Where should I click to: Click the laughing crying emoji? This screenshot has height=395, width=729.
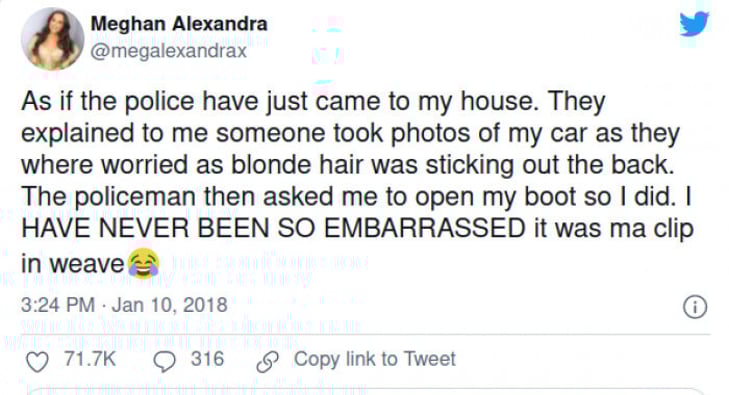tap(144, 263)
